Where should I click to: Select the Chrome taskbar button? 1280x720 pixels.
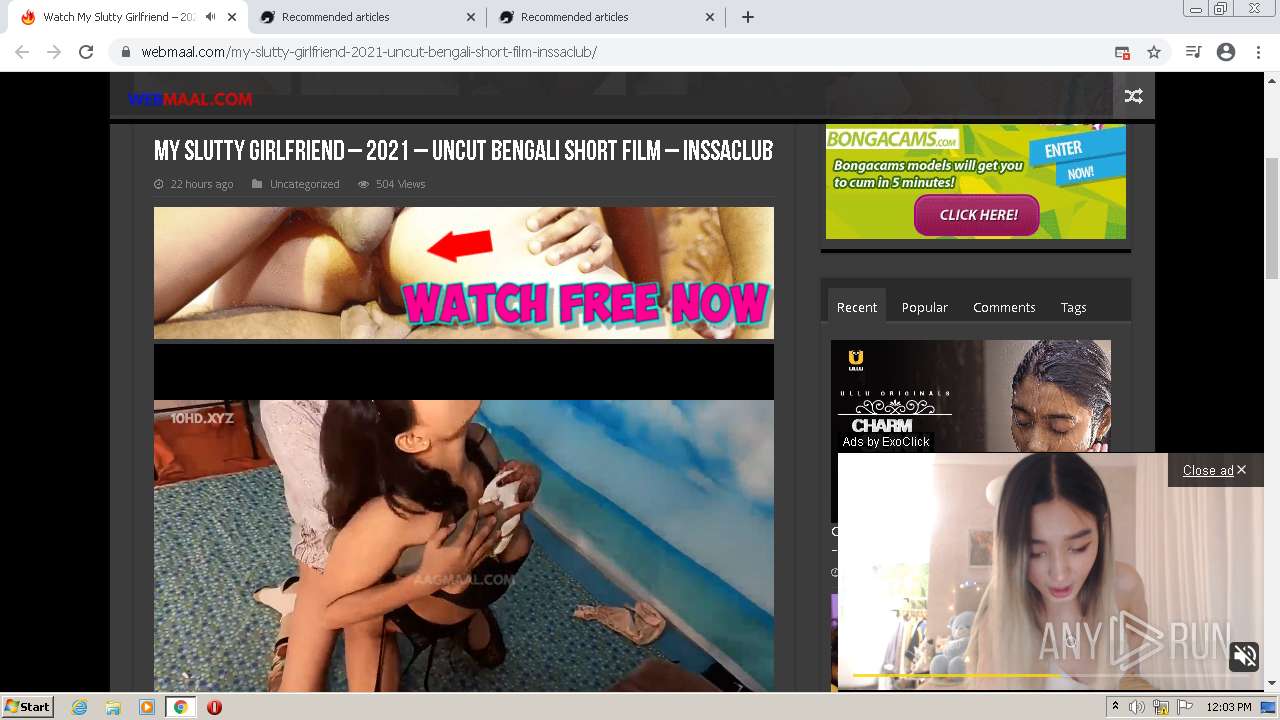[x=181, y=707]
